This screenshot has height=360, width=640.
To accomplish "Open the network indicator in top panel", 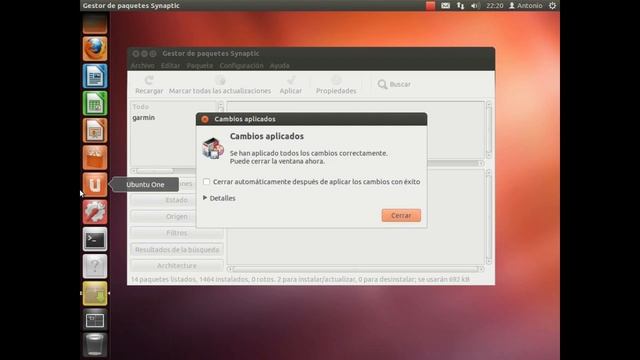I will pyautogui.click(x=460, y=6).
